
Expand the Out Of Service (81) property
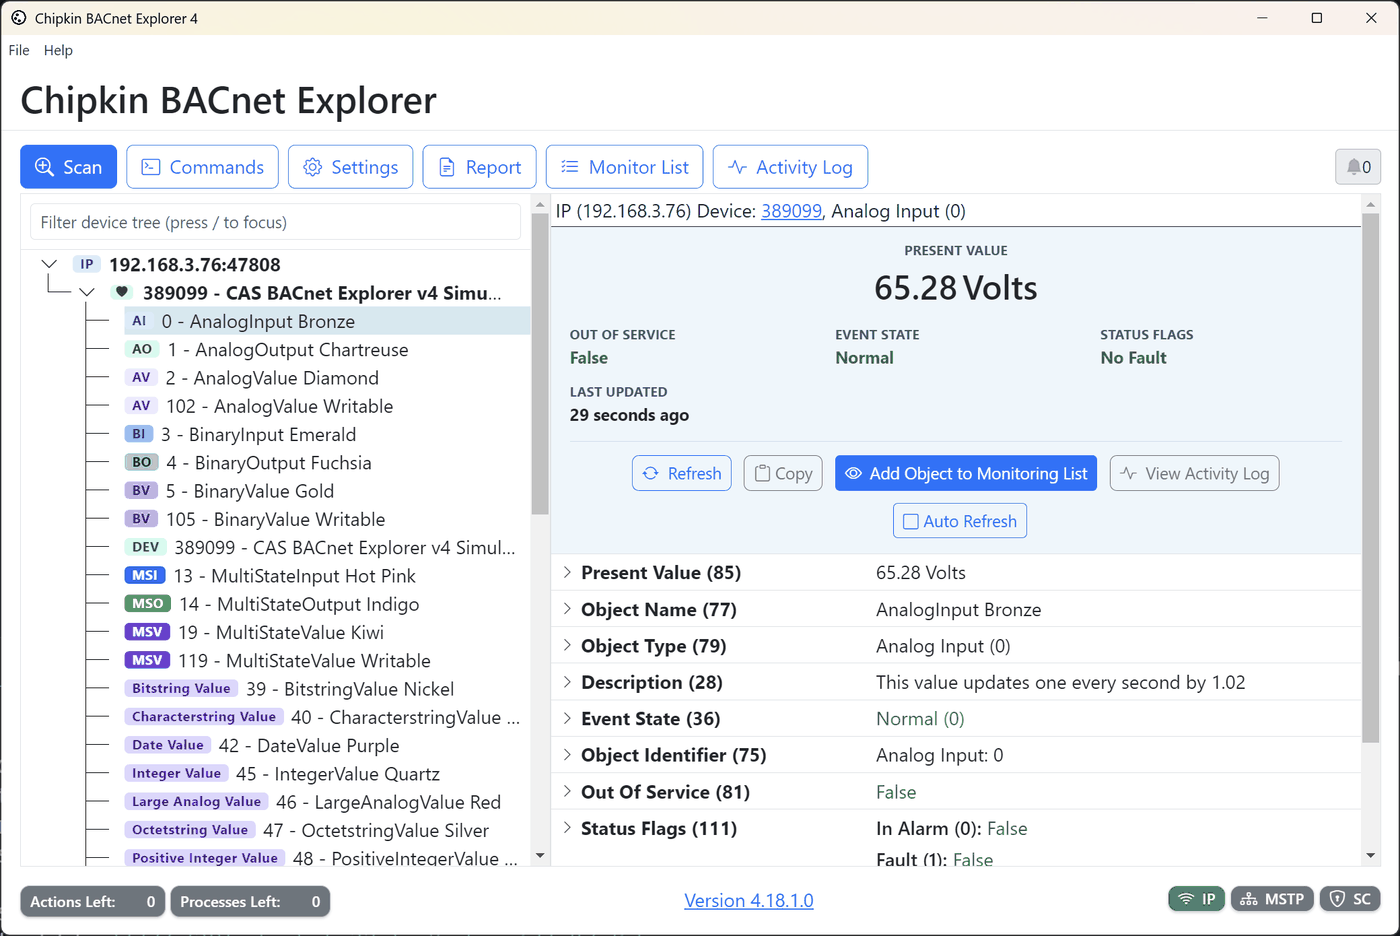tap(567, 791)
